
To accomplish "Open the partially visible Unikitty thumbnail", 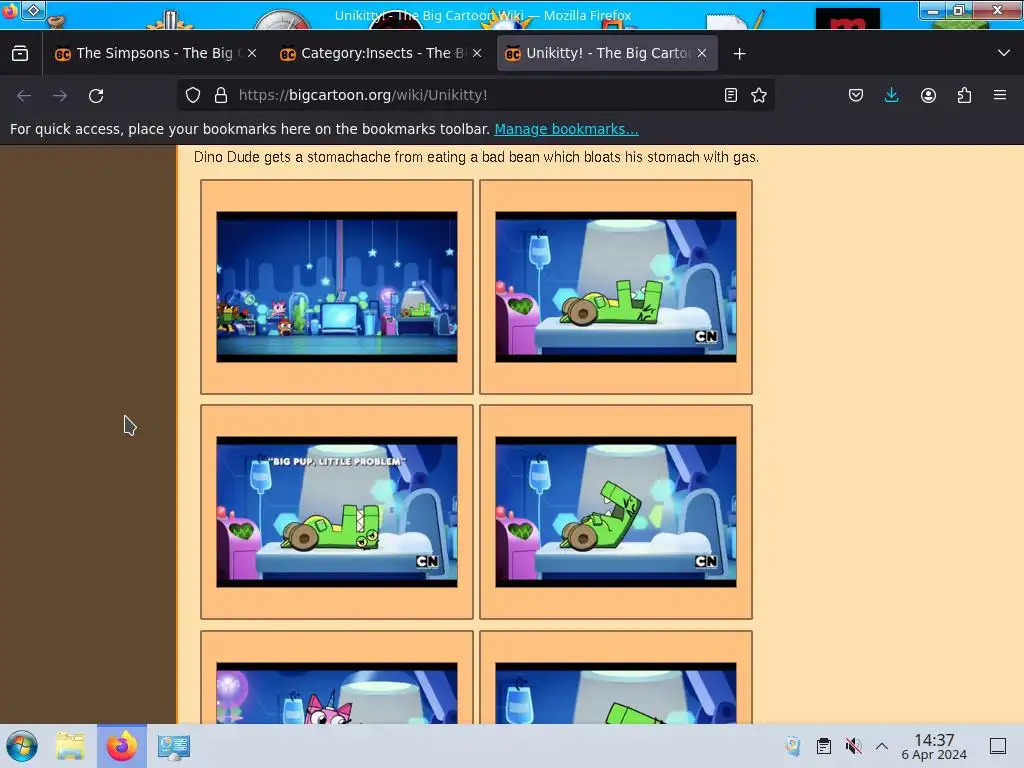I will tap(337, 693).
